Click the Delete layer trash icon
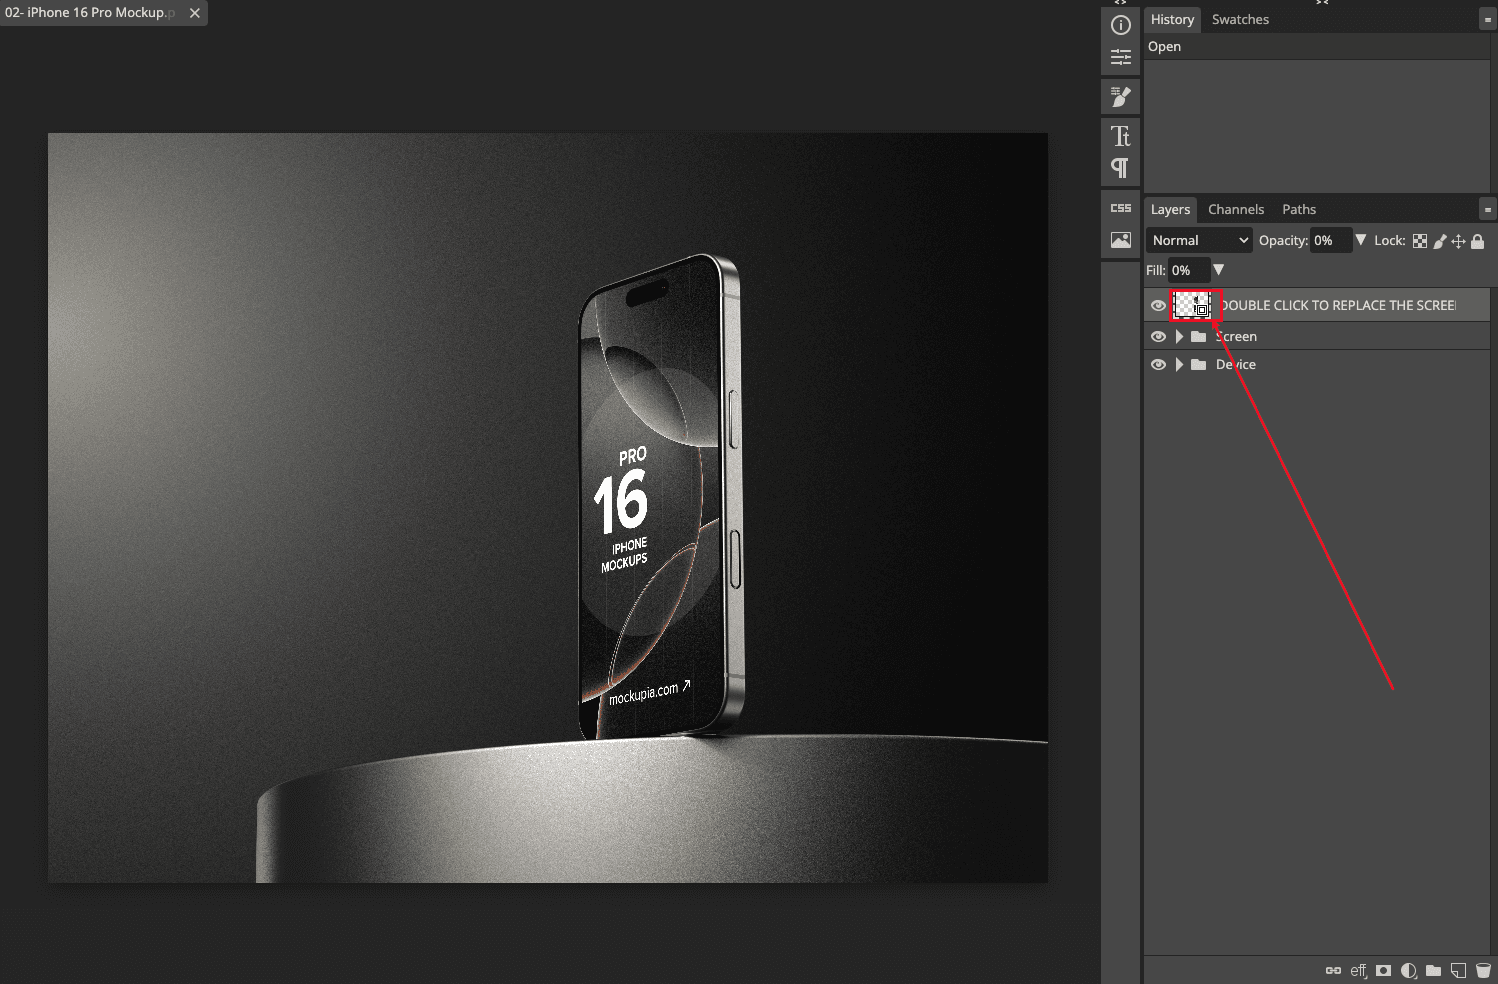Screen dimensions: 1498x984 (1483, 970)
